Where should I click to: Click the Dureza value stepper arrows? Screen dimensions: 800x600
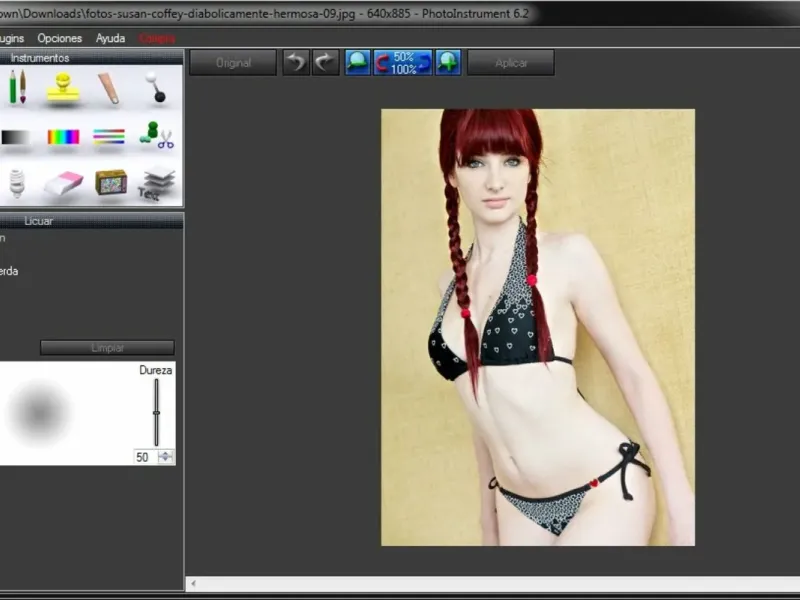[166, 456]
